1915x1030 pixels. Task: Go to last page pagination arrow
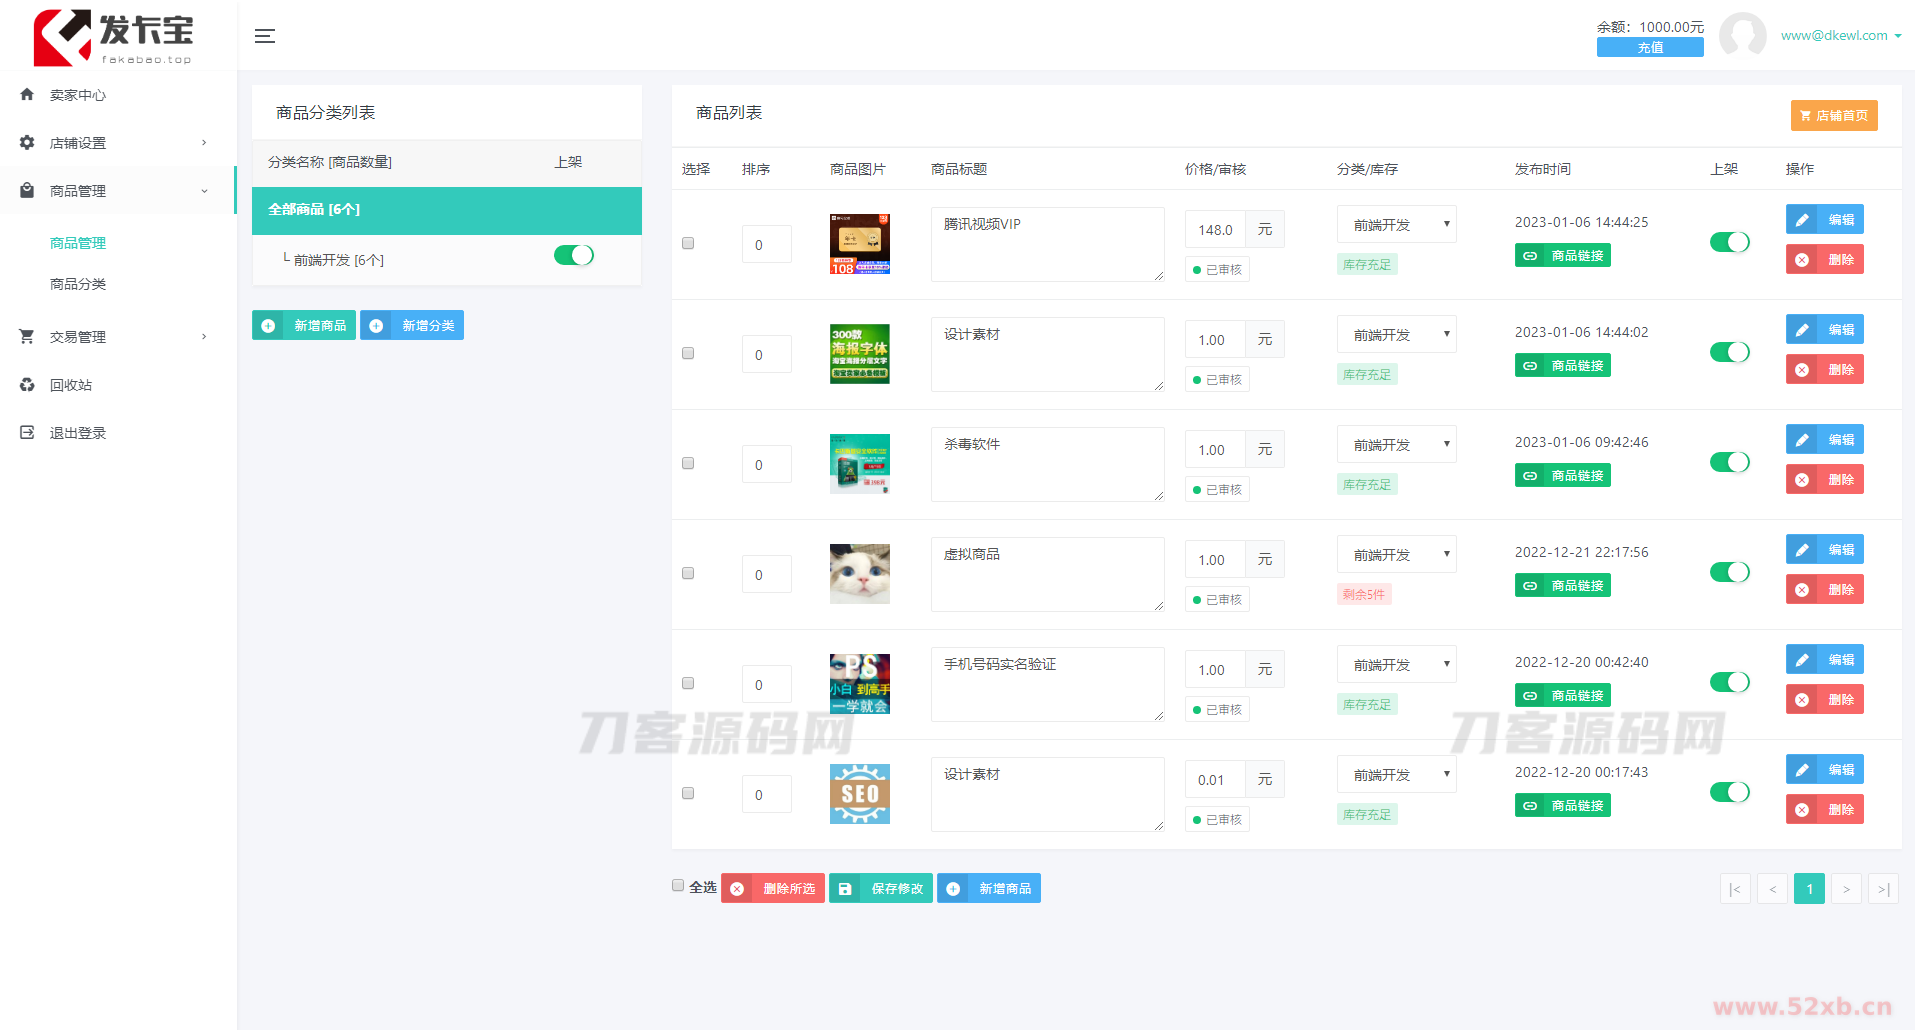coord(1883,889)
